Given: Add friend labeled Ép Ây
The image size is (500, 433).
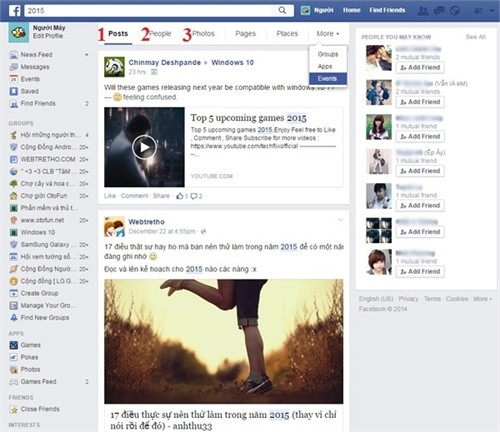Looking at the screenshot, I should (420, 171).
